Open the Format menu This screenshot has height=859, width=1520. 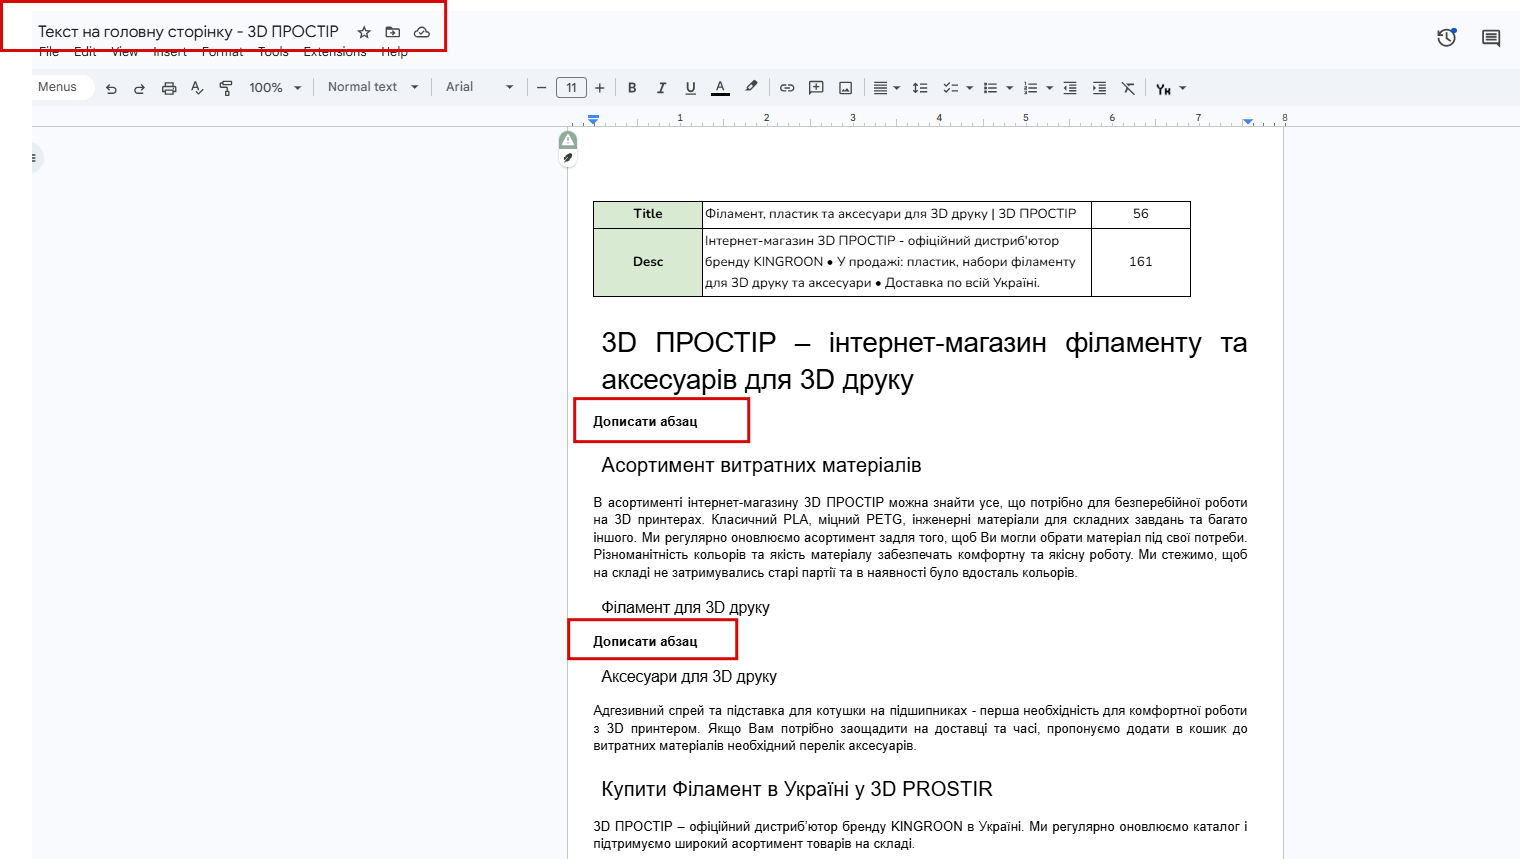222,52
